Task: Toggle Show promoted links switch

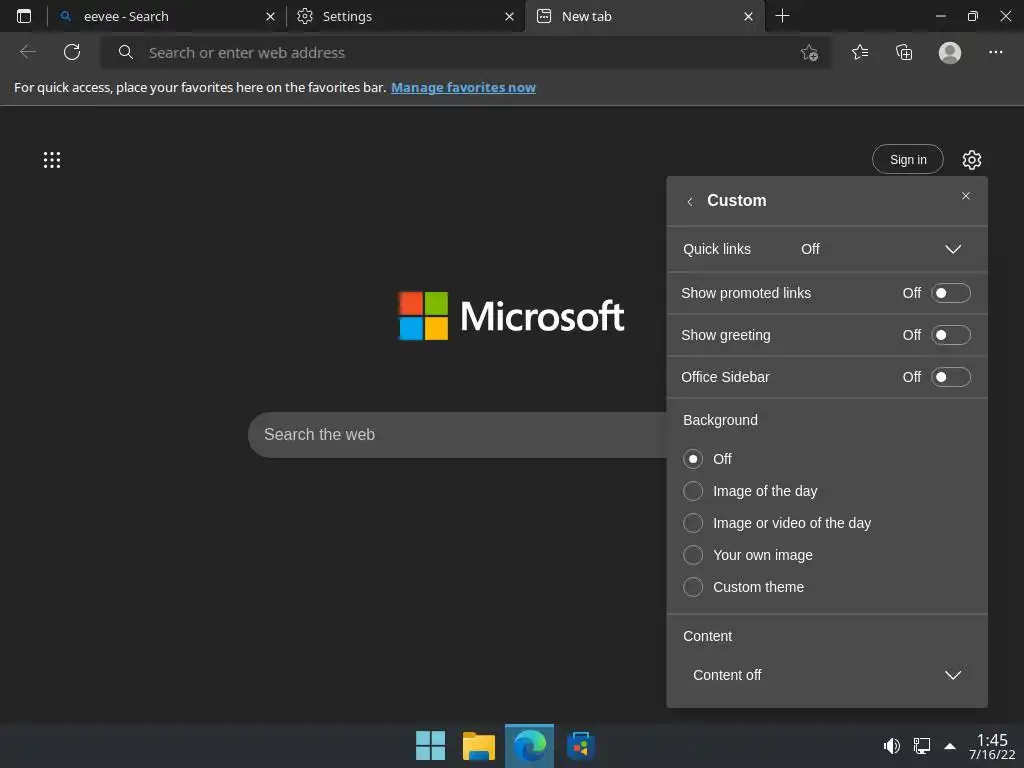Action: point(950,293)
